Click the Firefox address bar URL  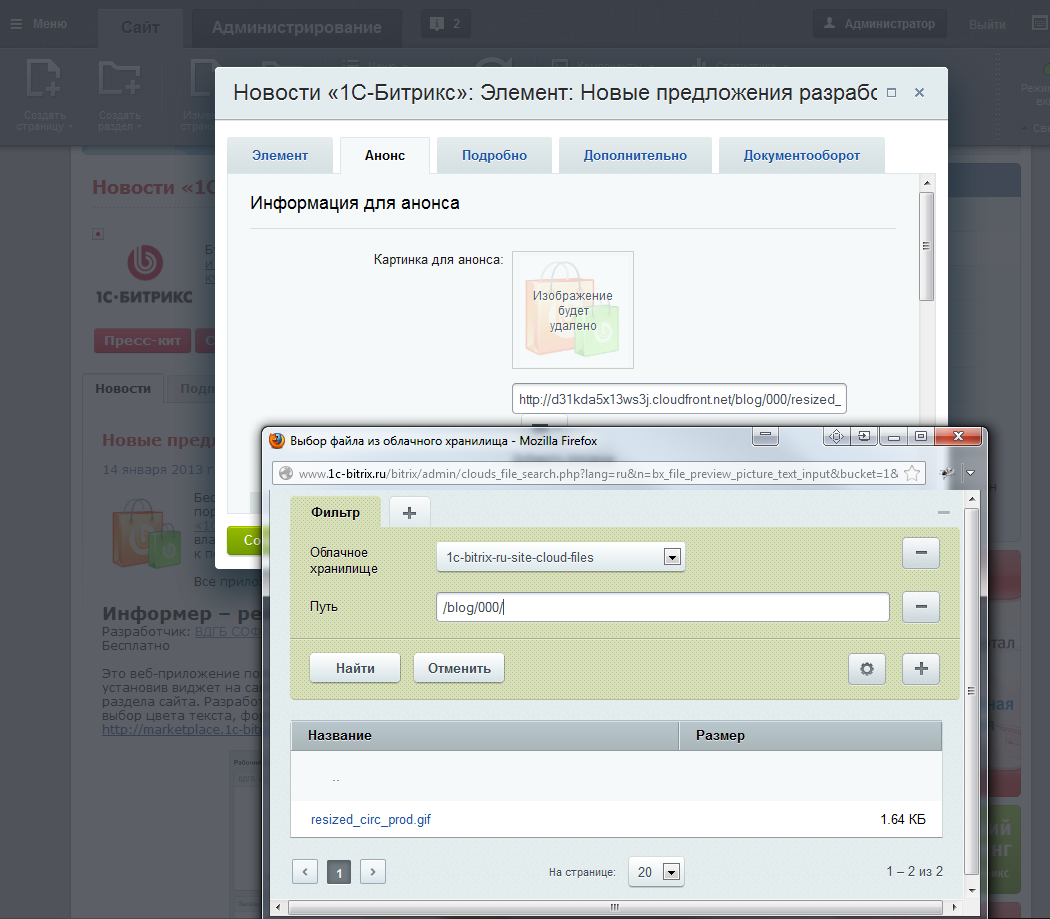598,474
